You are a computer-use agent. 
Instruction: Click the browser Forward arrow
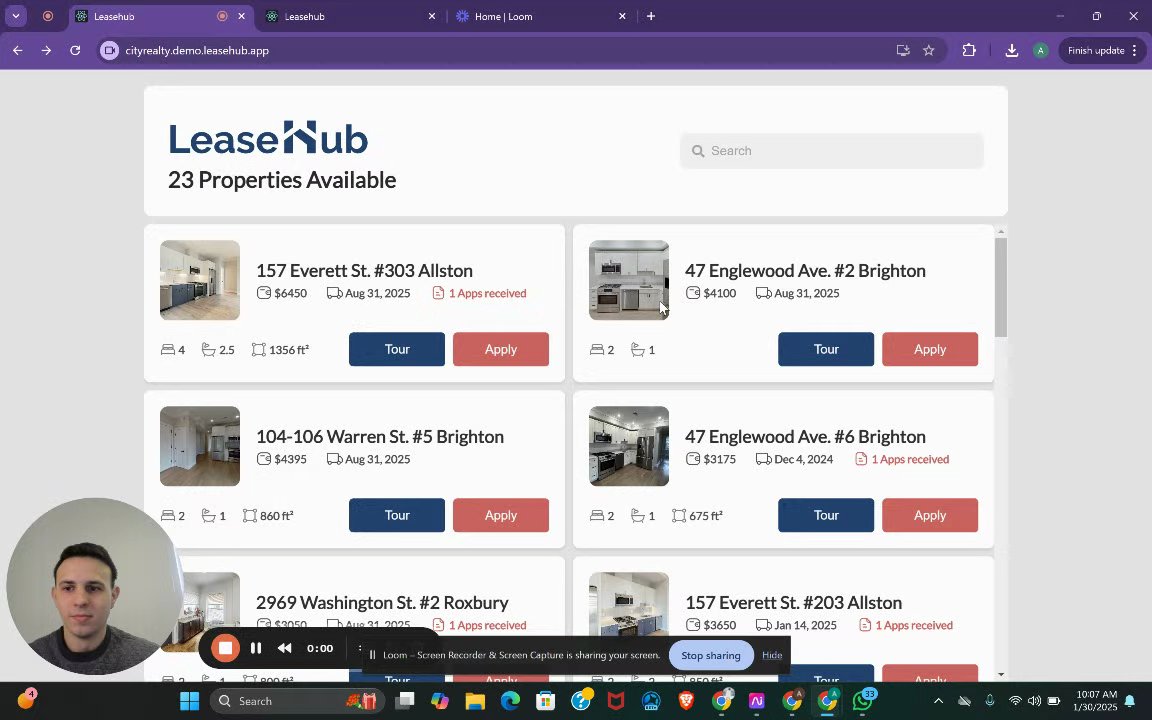point(46,51)
